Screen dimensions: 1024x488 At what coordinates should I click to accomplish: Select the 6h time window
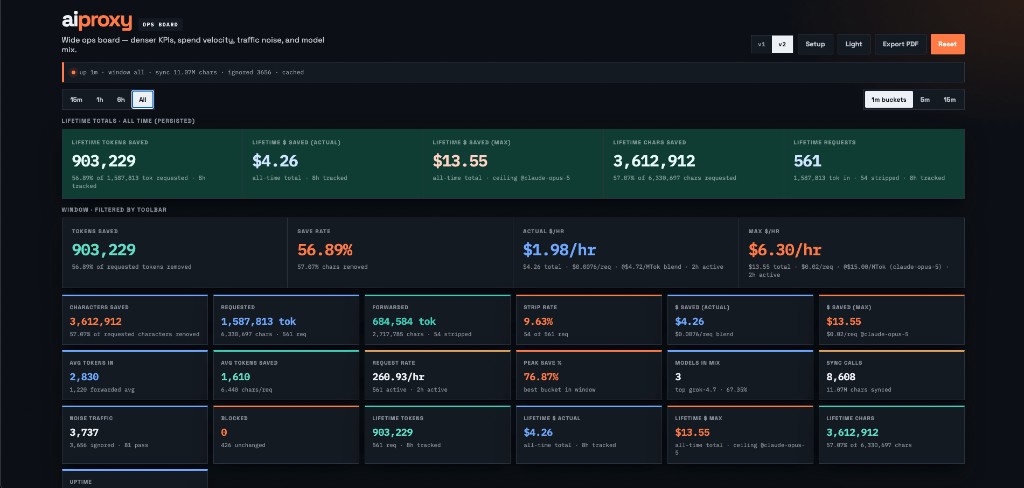coord(121,100)
